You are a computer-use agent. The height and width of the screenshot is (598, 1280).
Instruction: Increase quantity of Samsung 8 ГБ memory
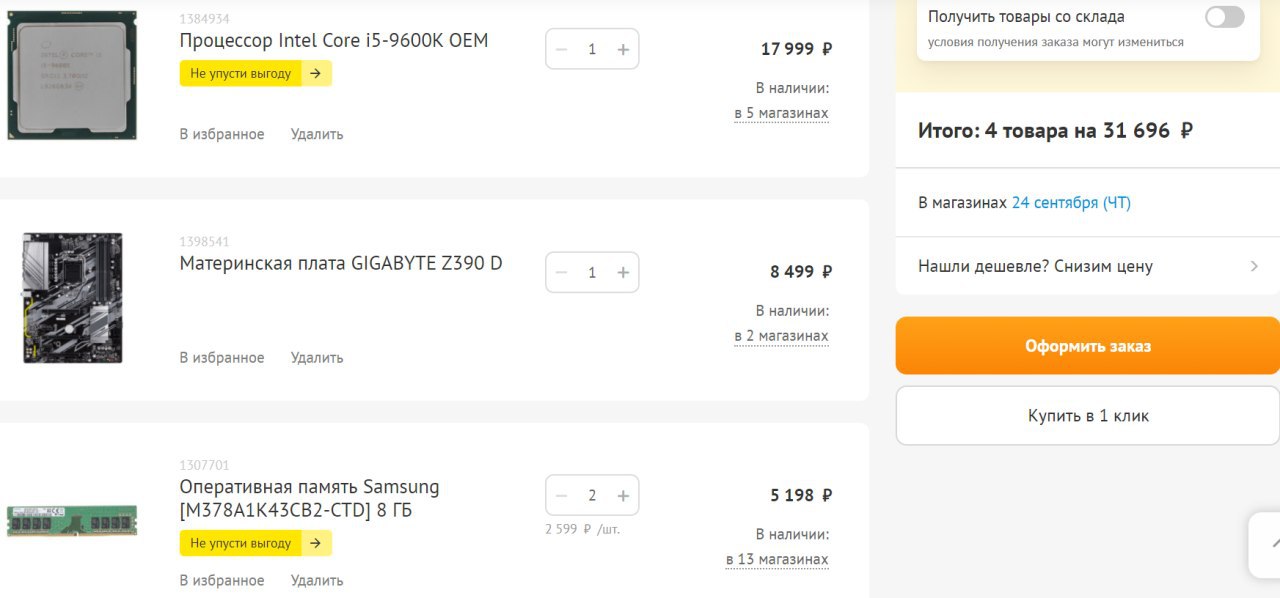pyautogui.click(x=623, y=496)
